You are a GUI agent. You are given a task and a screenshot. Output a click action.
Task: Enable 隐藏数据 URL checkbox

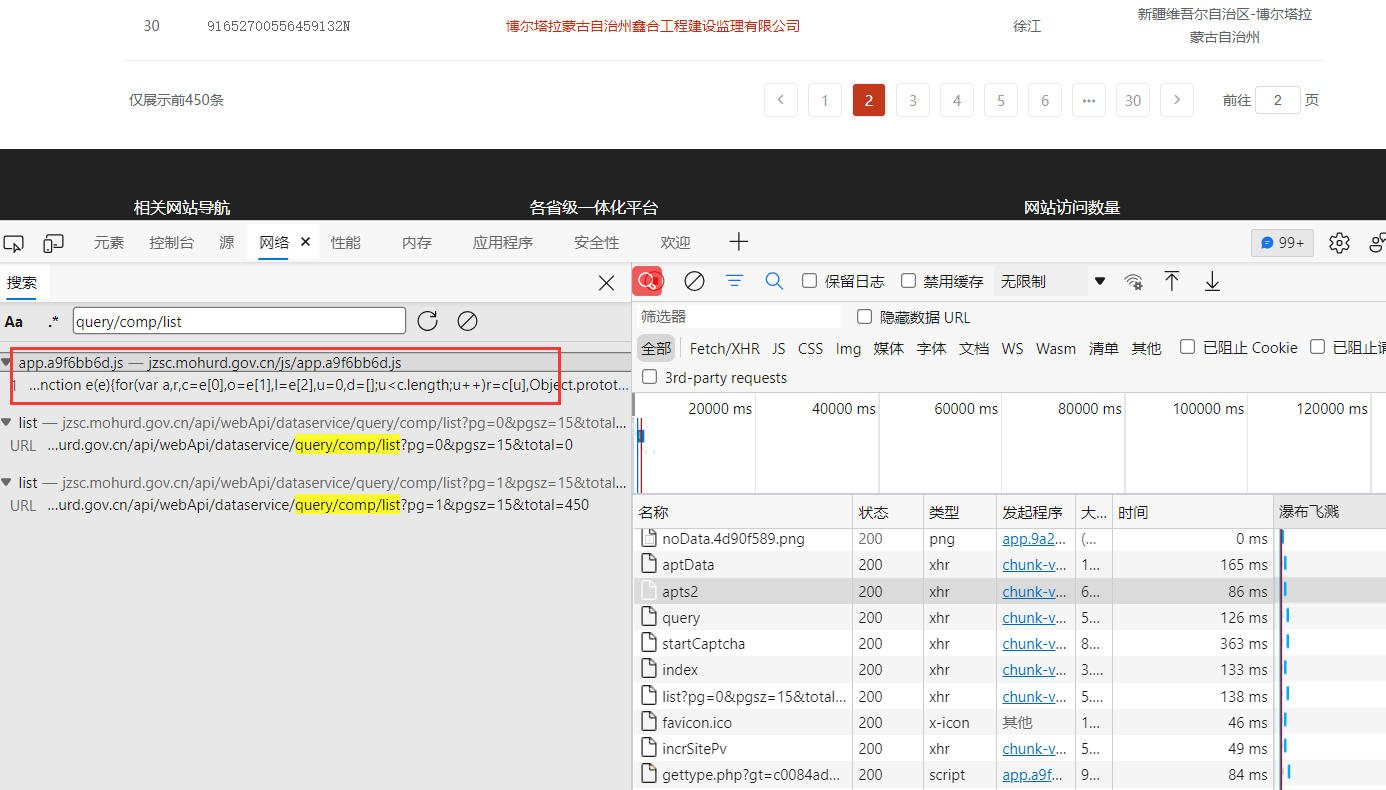[864, 317]
